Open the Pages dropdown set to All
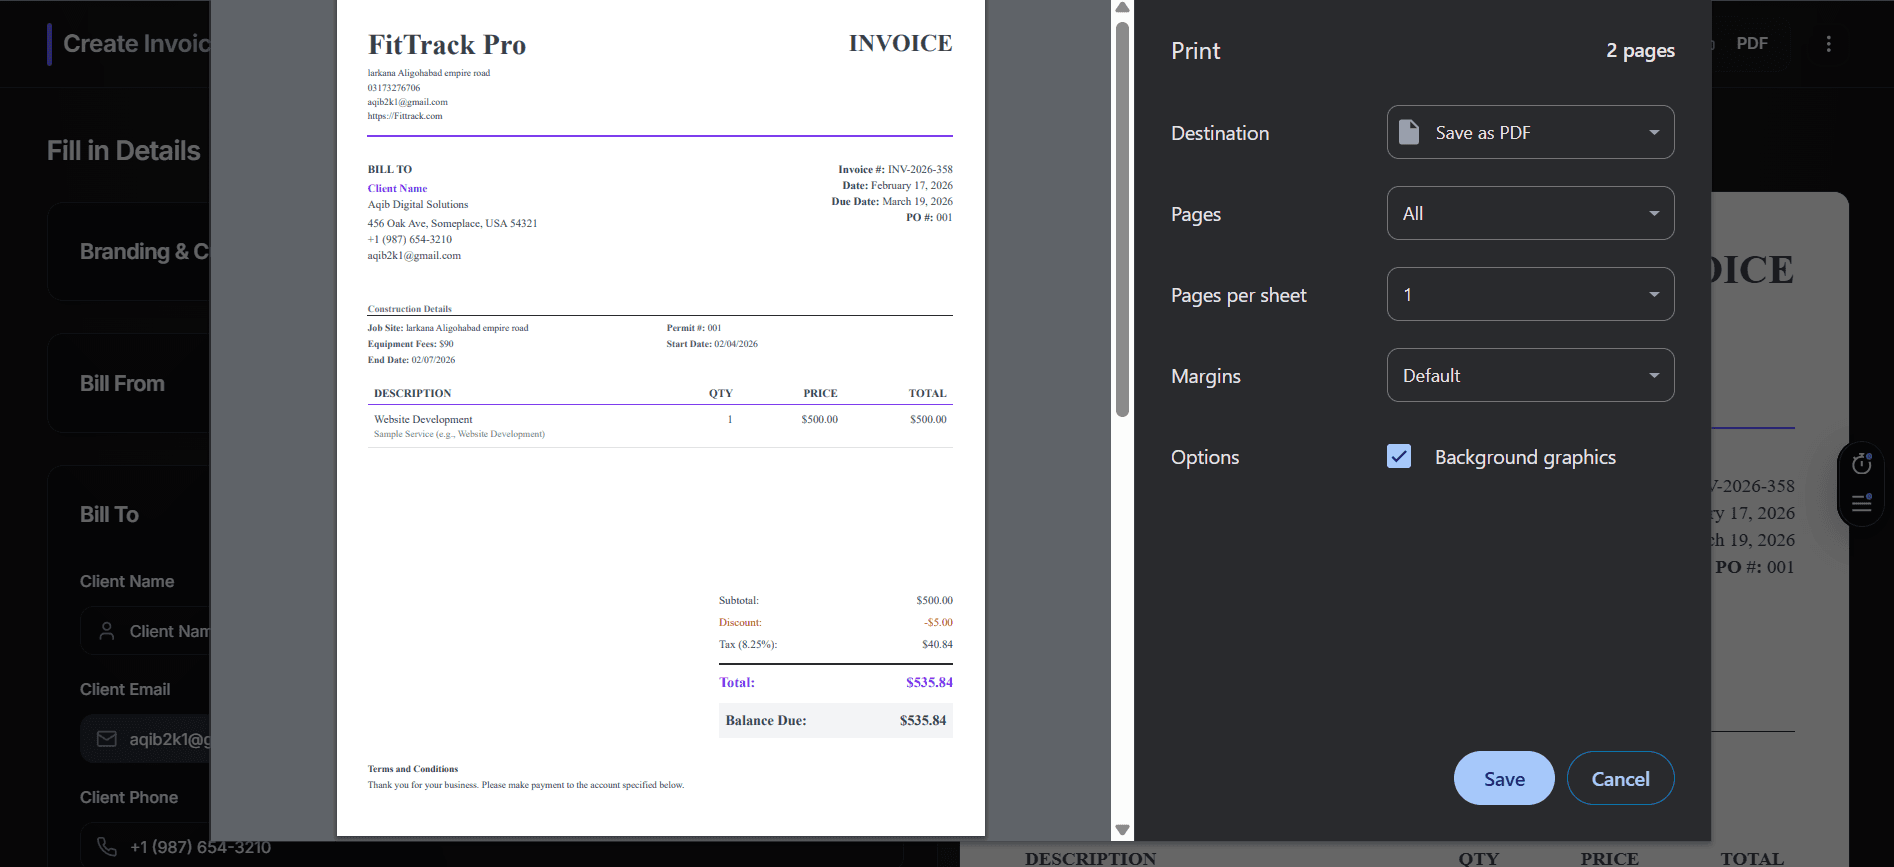1894x867 pixels. [x=1530, y=213]
